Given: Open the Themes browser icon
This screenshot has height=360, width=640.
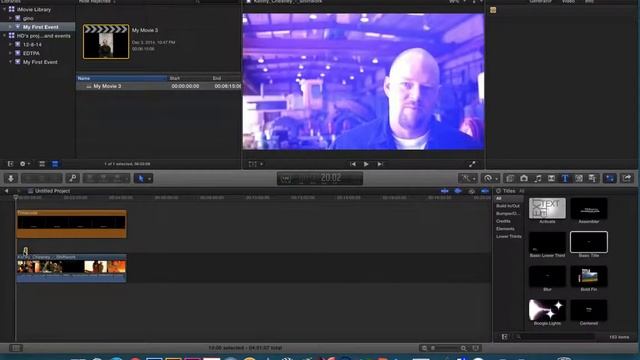Looking at the screenshot, I should click(x=592, y=178).
